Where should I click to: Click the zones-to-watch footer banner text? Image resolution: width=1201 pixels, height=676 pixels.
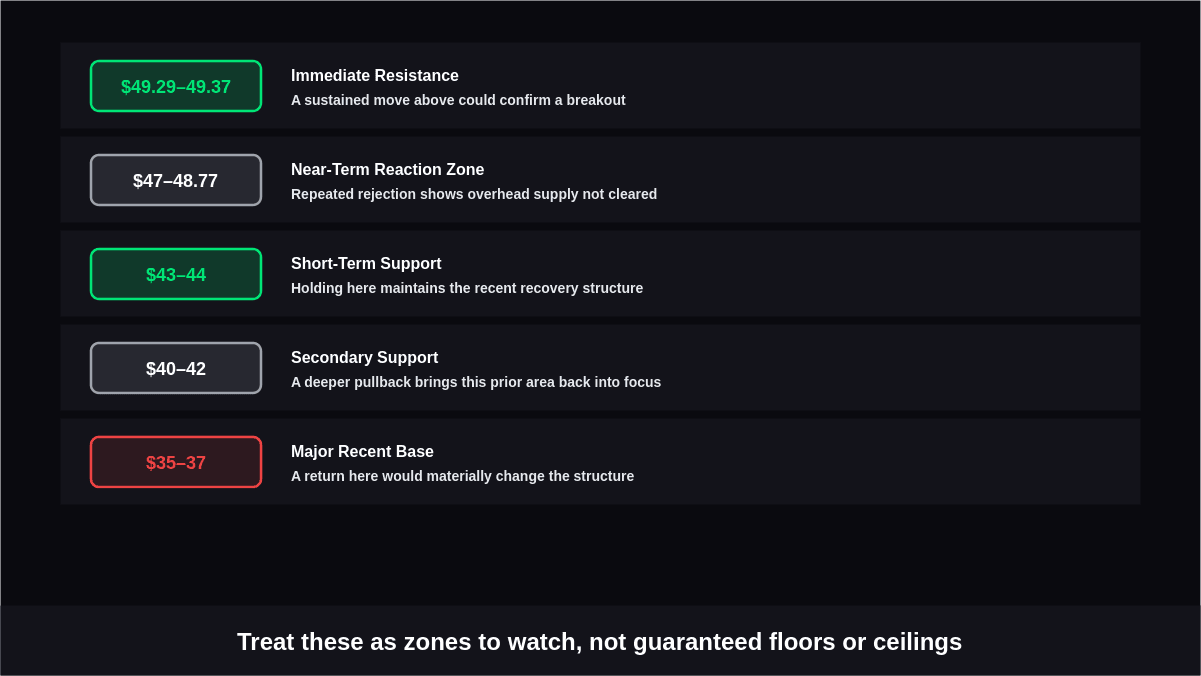pos(599,642)
